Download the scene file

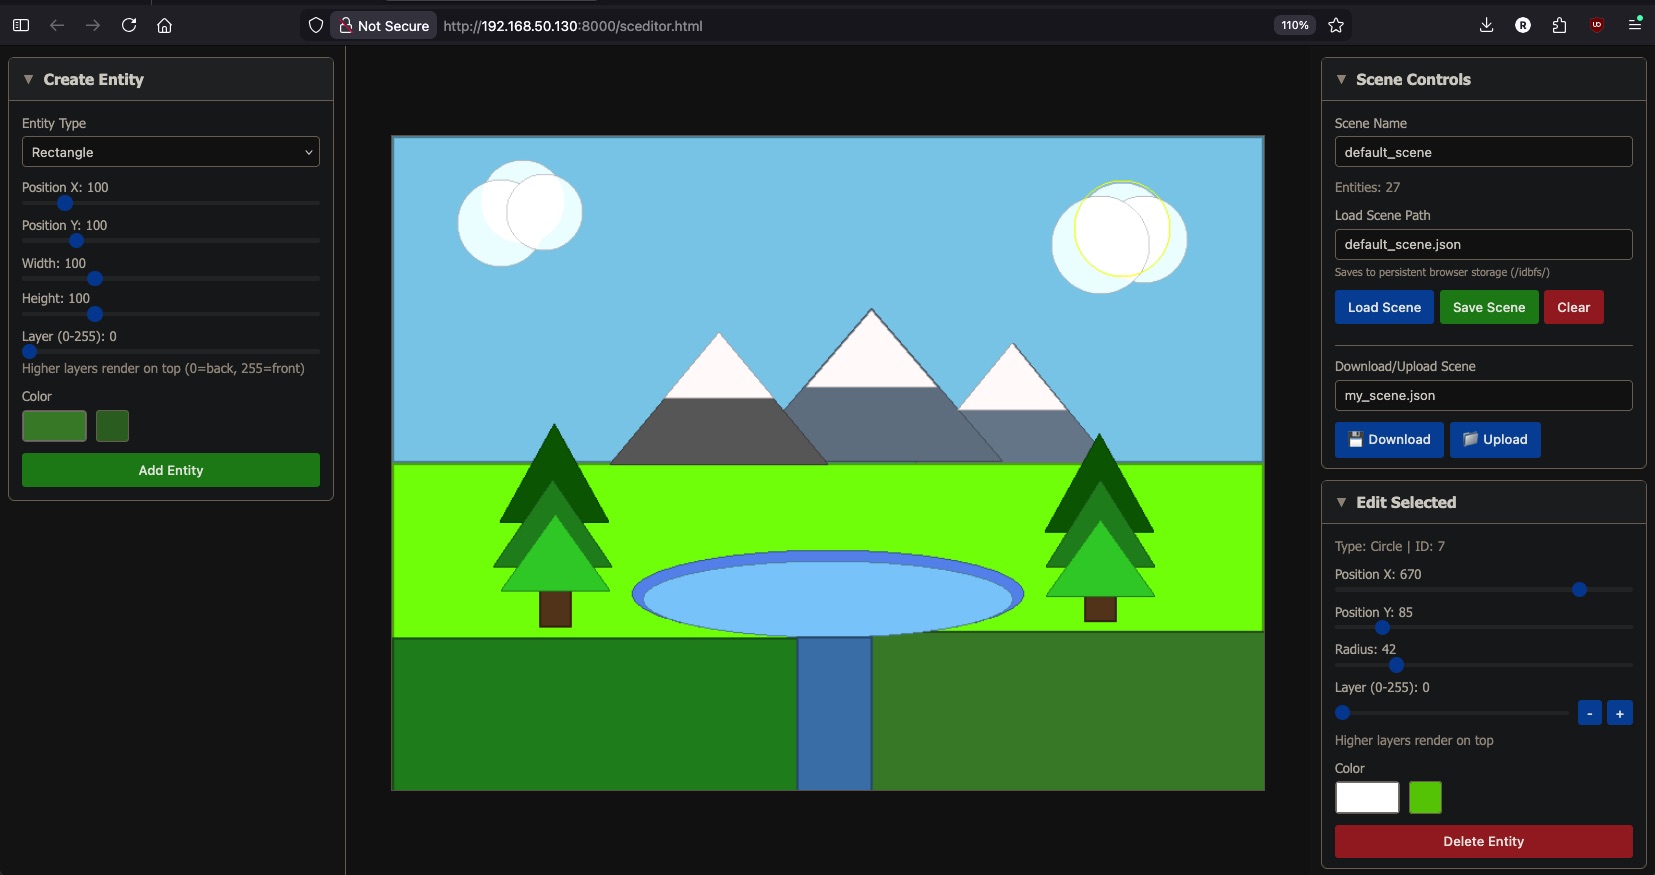[1389, 440]
